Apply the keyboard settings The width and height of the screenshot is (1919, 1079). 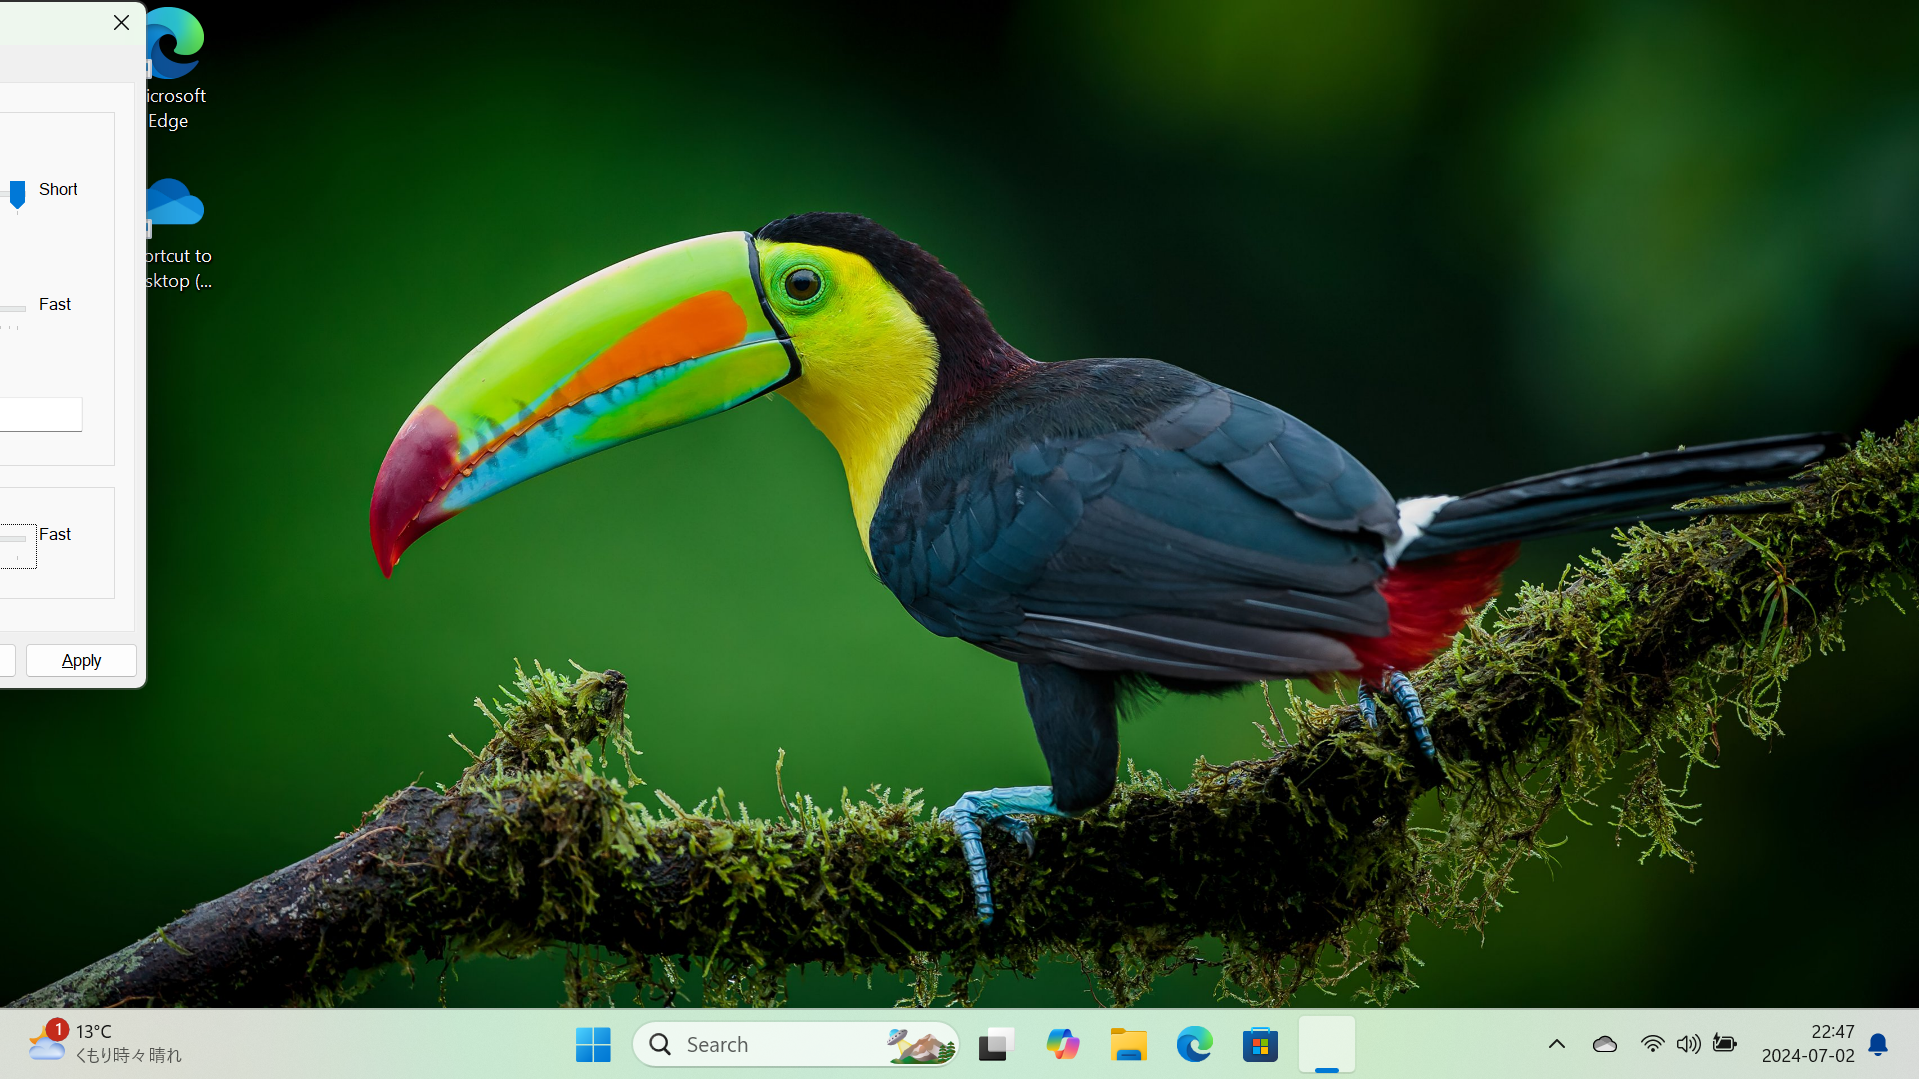81,660
